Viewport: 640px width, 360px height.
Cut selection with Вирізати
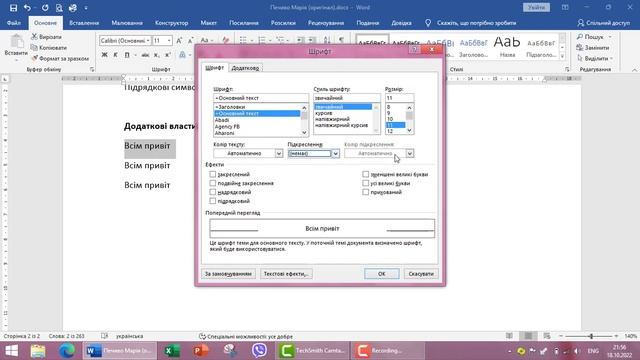pyautogui.click(x=46, y=37)
